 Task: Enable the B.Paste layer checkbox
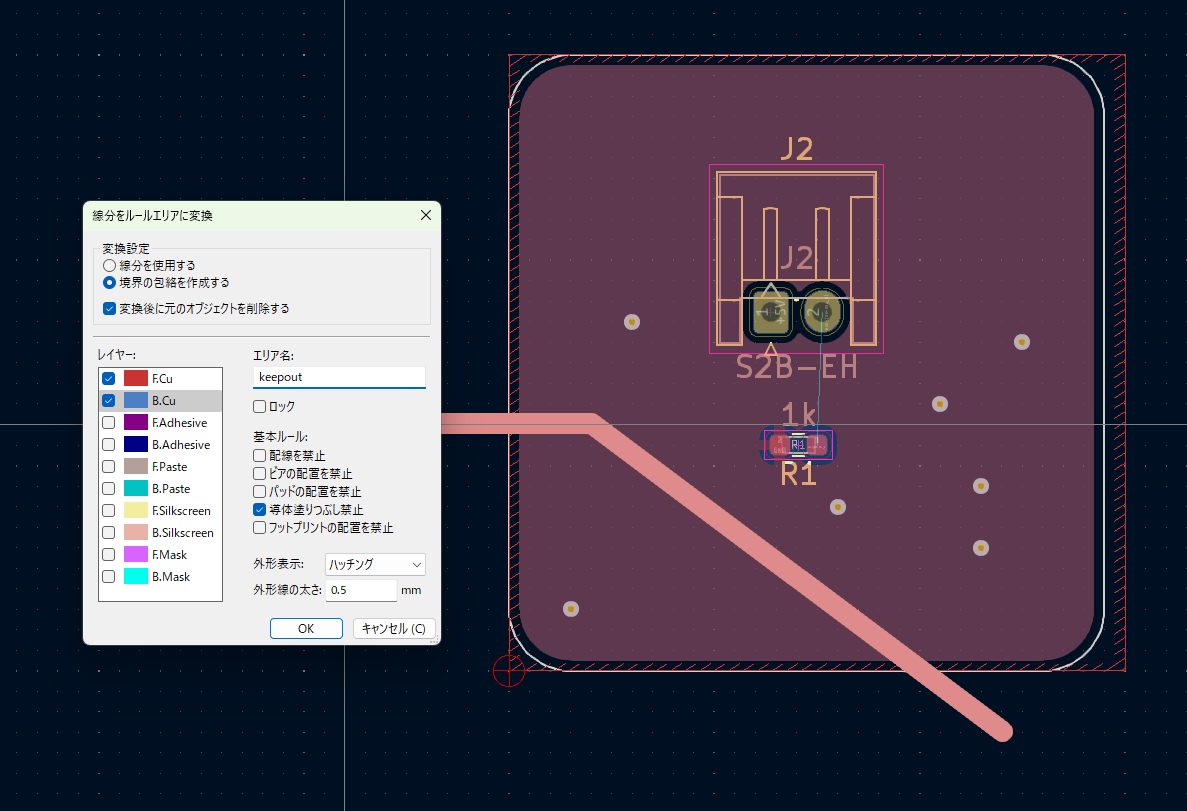pyautogui.click(x=109, y=488)
